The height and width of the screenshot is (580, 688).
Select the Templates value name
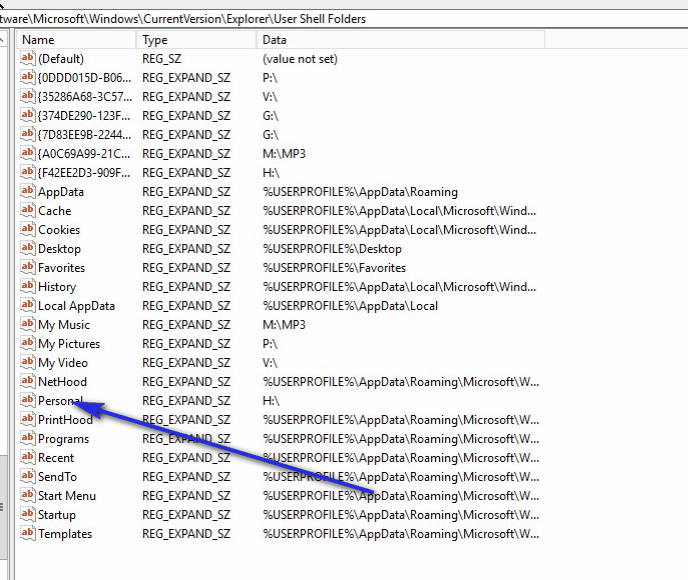coord(65,534)
